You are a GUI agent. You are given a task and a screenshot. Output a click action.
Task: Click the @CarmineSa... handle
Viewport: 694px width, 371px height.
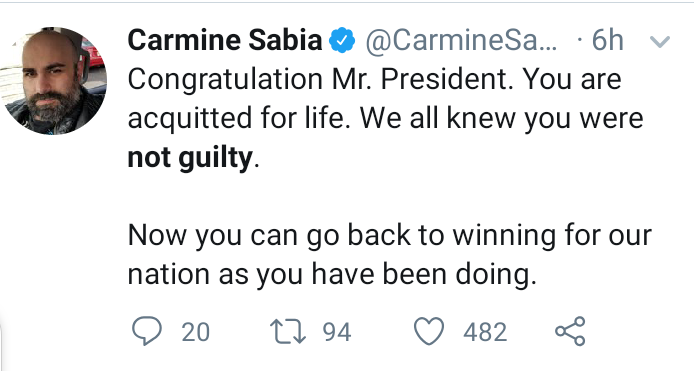461,41
